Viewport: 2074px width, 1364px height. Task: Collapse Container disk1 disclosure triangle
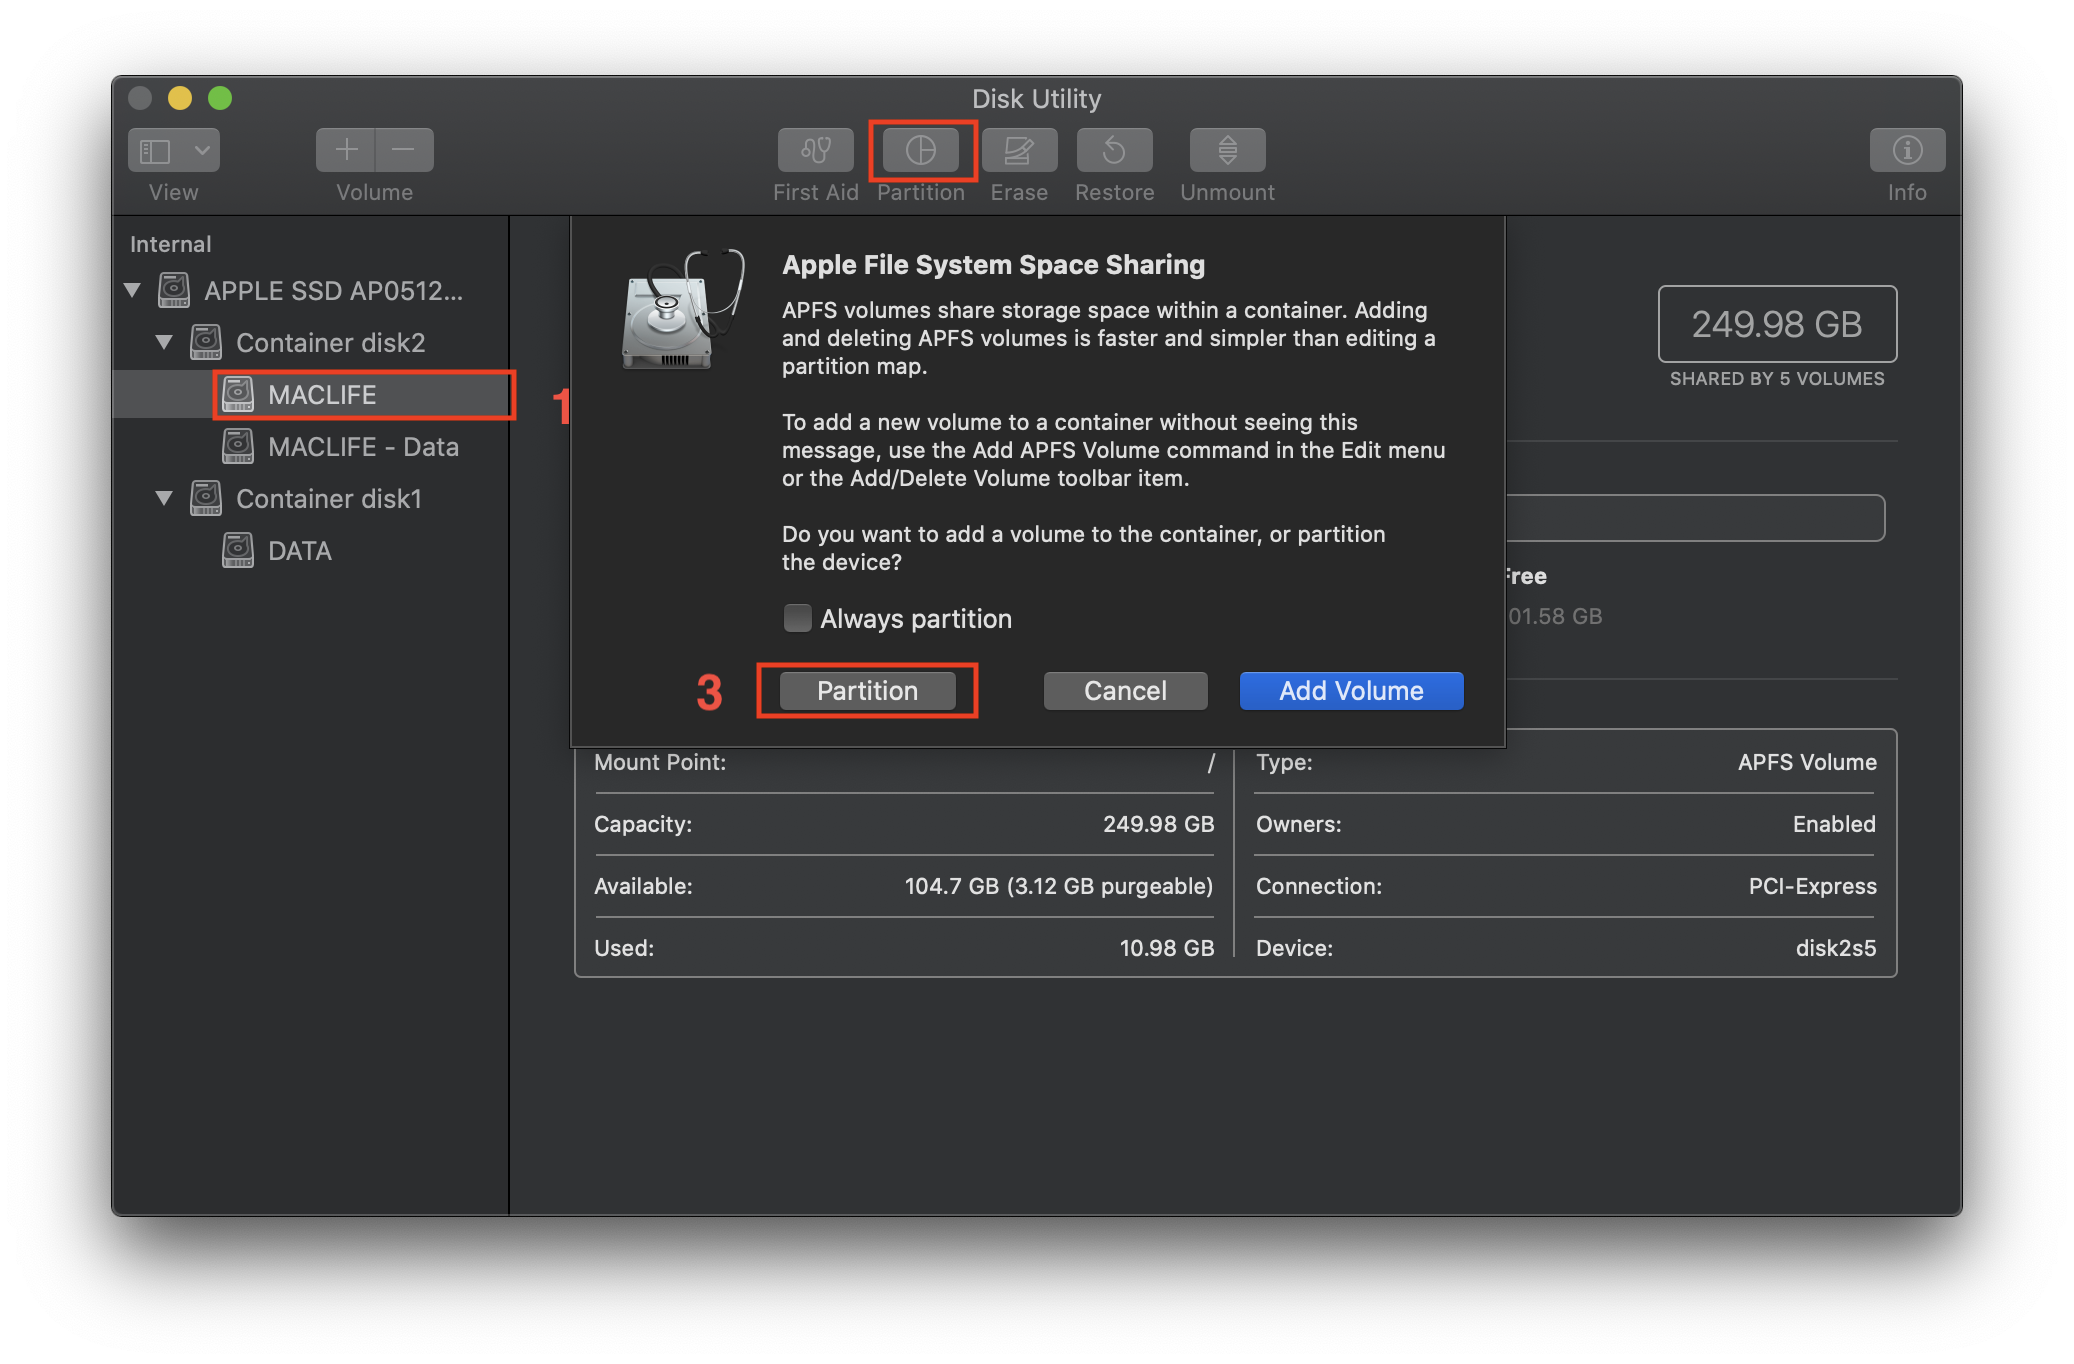pyautogui.click(x=164, y=499)
